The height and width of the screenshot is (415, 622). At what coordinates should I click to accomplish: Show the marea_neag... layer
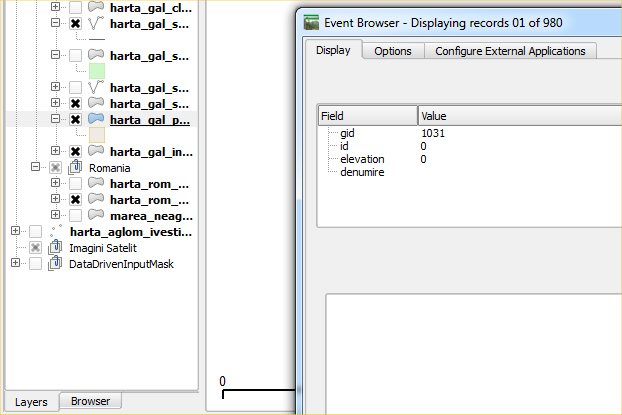(x=75, y=215)
